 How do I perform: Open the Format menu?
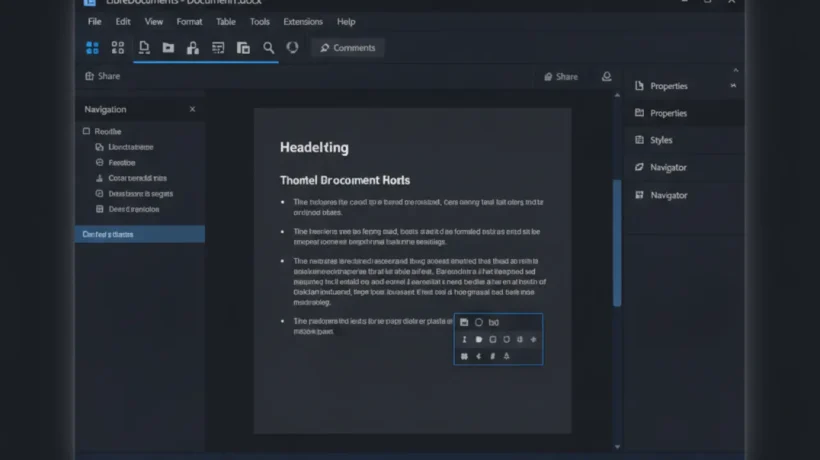coord(189,22)
